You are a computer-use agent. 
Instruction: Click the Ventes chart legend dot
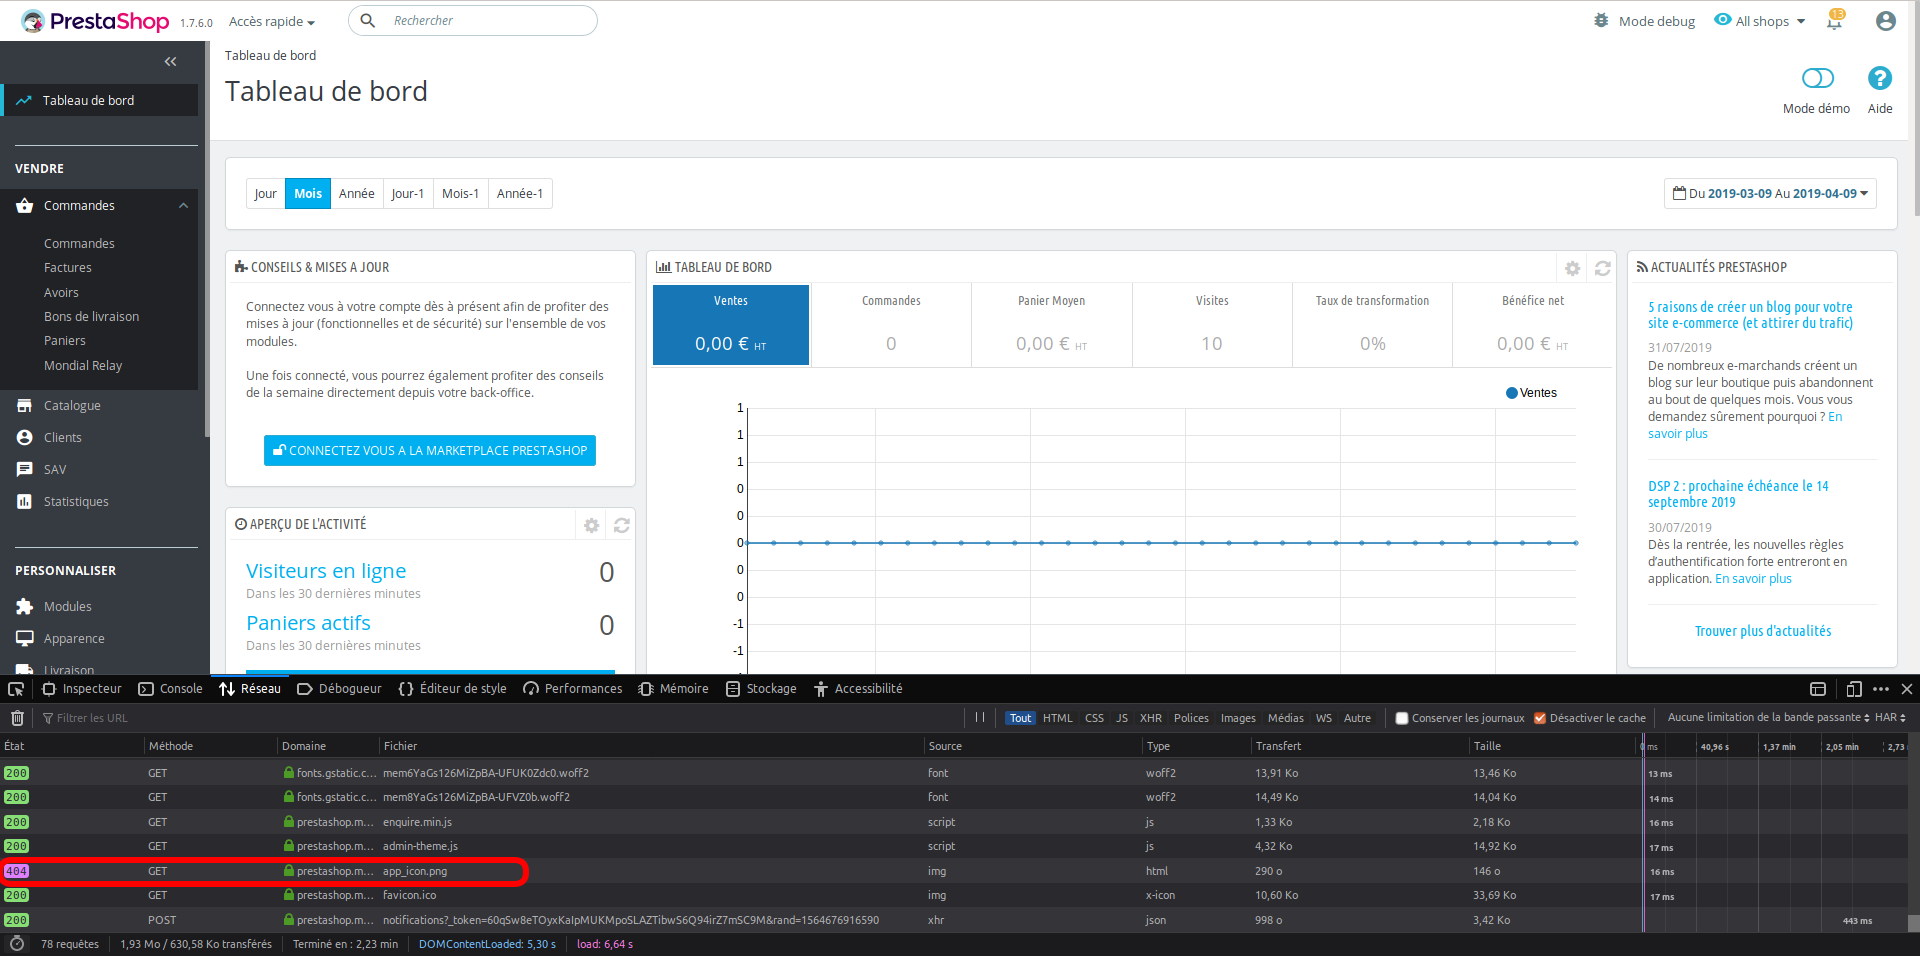tap(1512, 393)
